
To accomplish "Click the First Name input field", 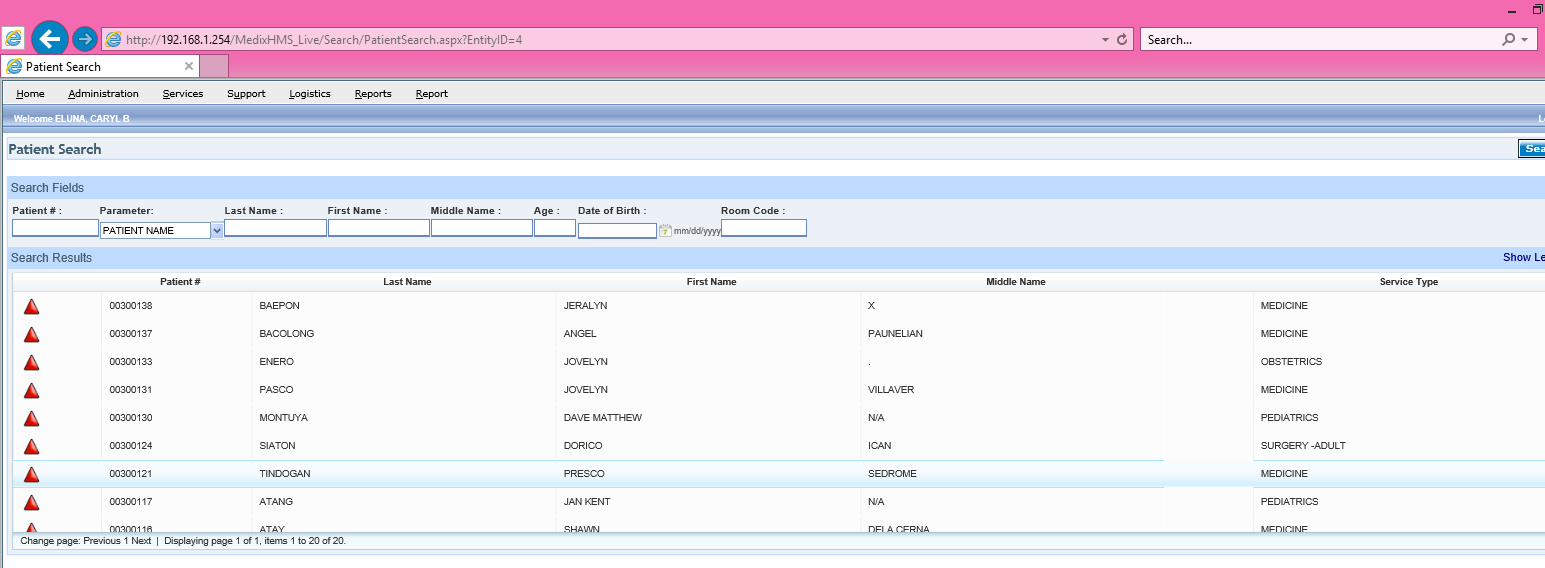I will (x=379, y=228).
